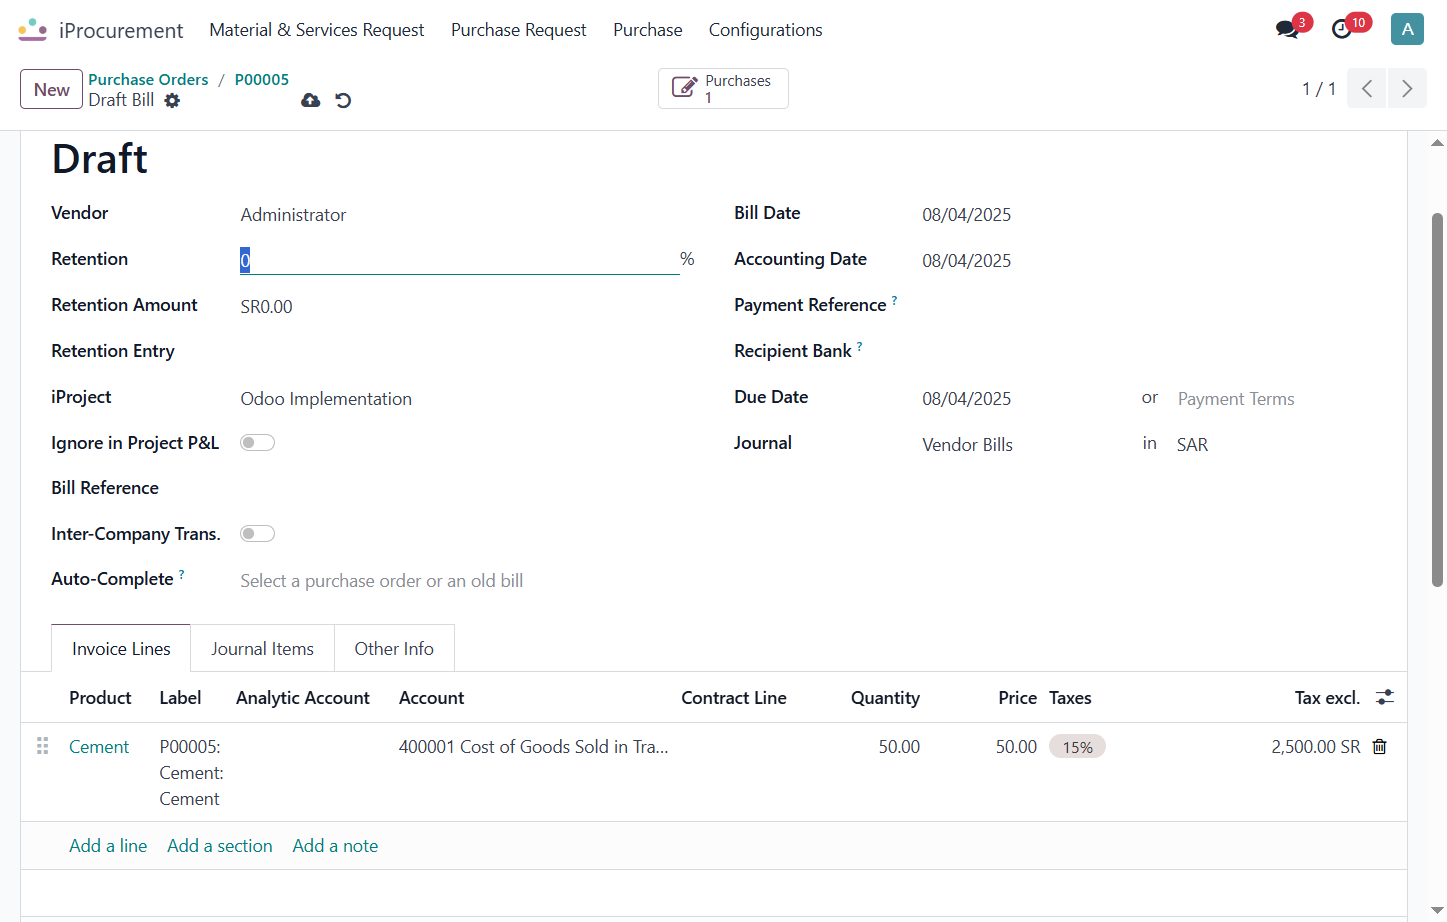Image resolution: width=1447 pixels, height=922 pixels.
Task: Delete the Cement invoice line
Action: tap(1380, 747)
